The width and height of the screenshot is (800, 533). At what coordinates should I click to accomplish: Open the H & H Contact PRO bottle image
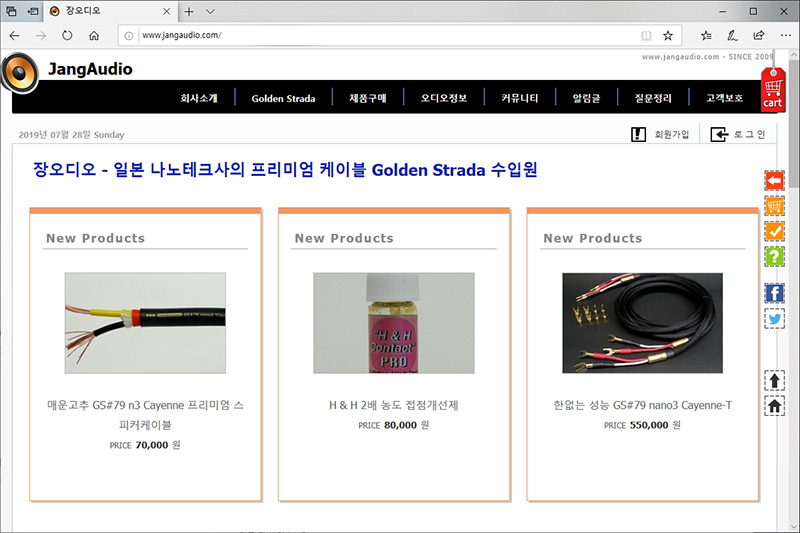393,323
